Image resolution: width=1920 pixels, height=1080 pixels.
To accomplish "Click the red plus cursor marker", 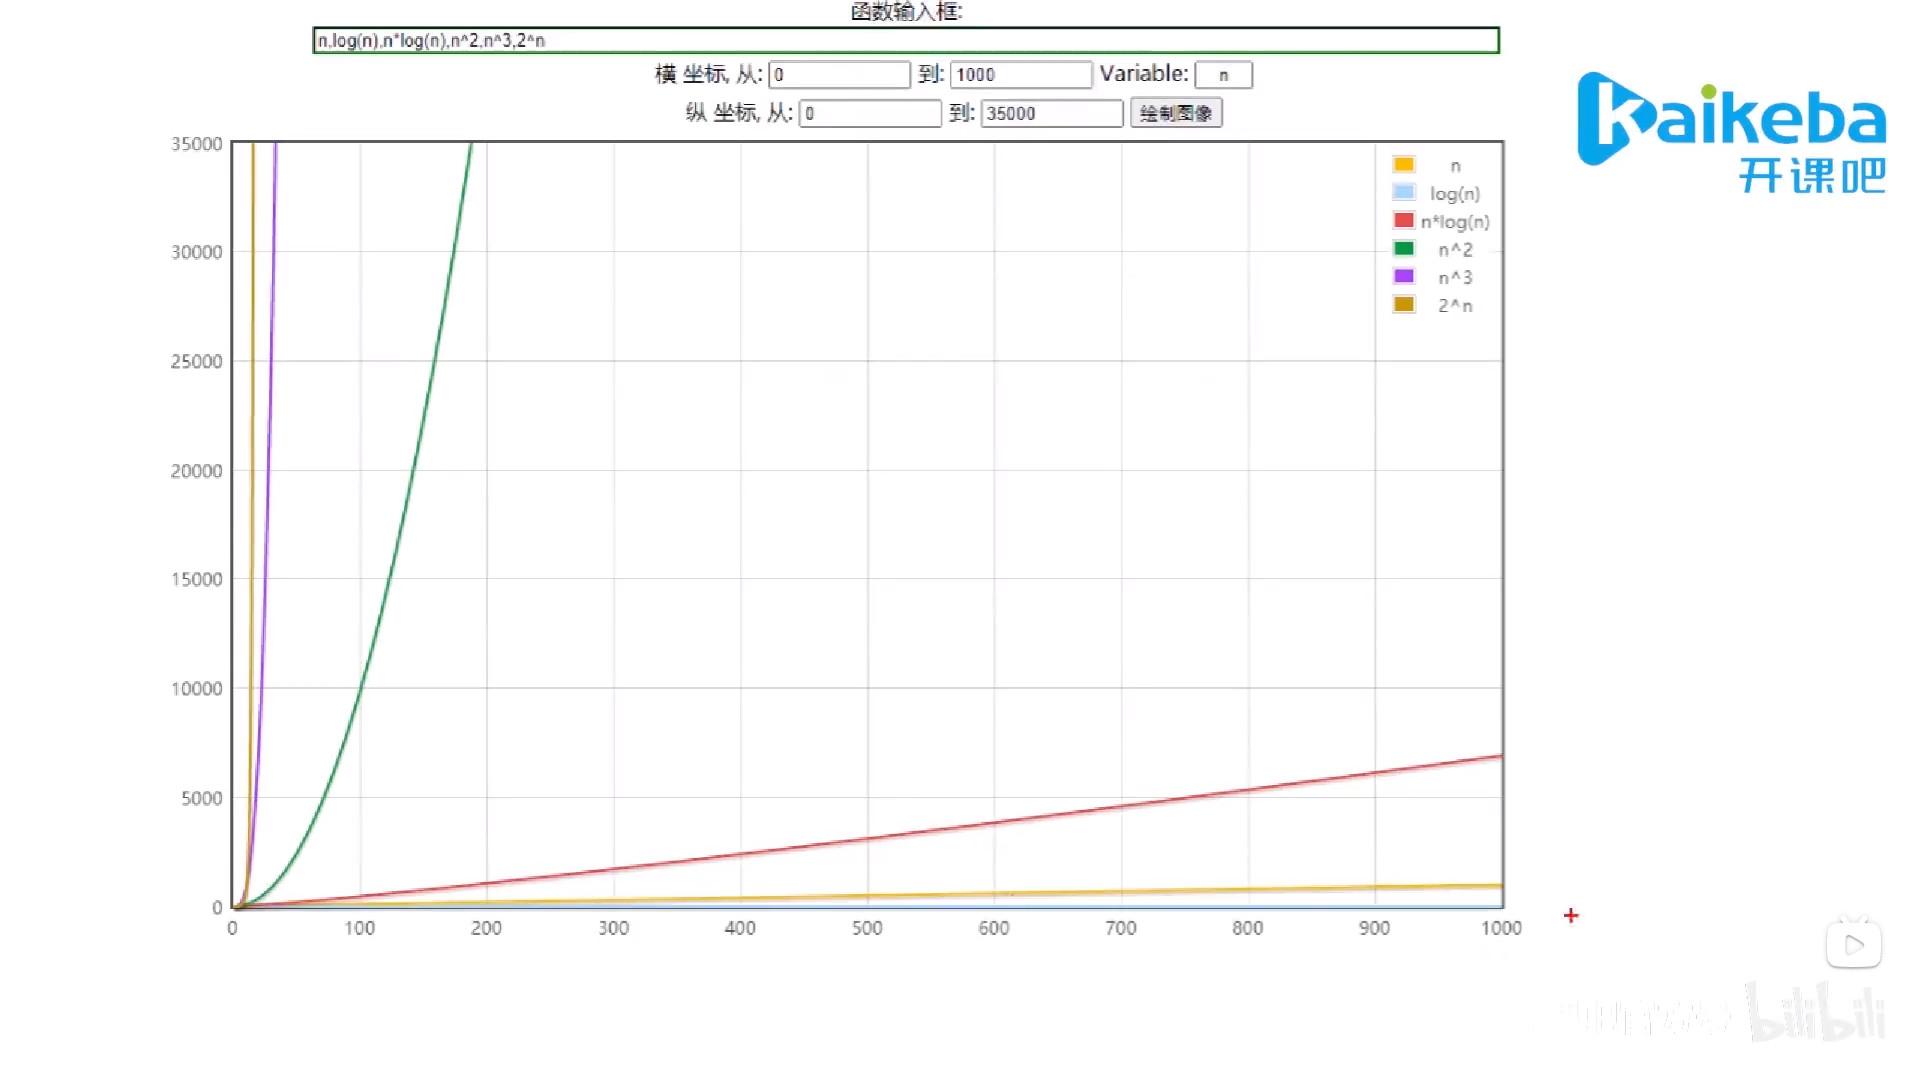I will tap(1571, 915).
